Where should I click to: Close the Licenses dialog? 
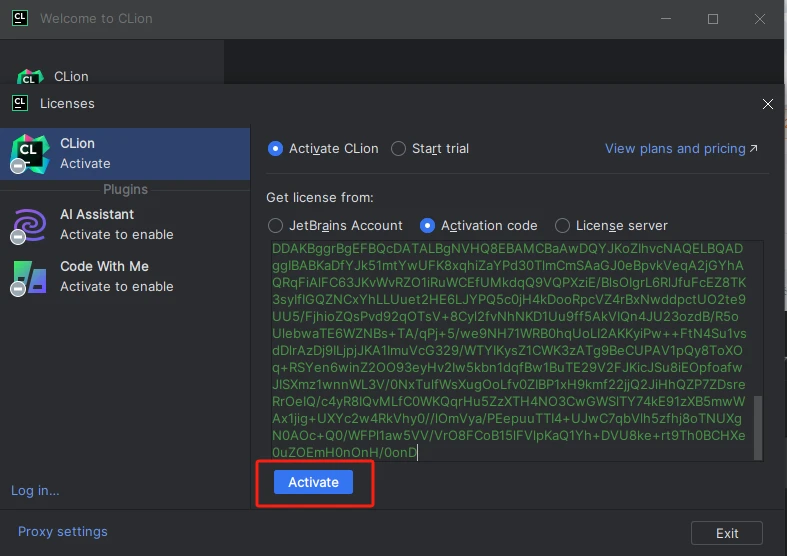coord(768,103)
